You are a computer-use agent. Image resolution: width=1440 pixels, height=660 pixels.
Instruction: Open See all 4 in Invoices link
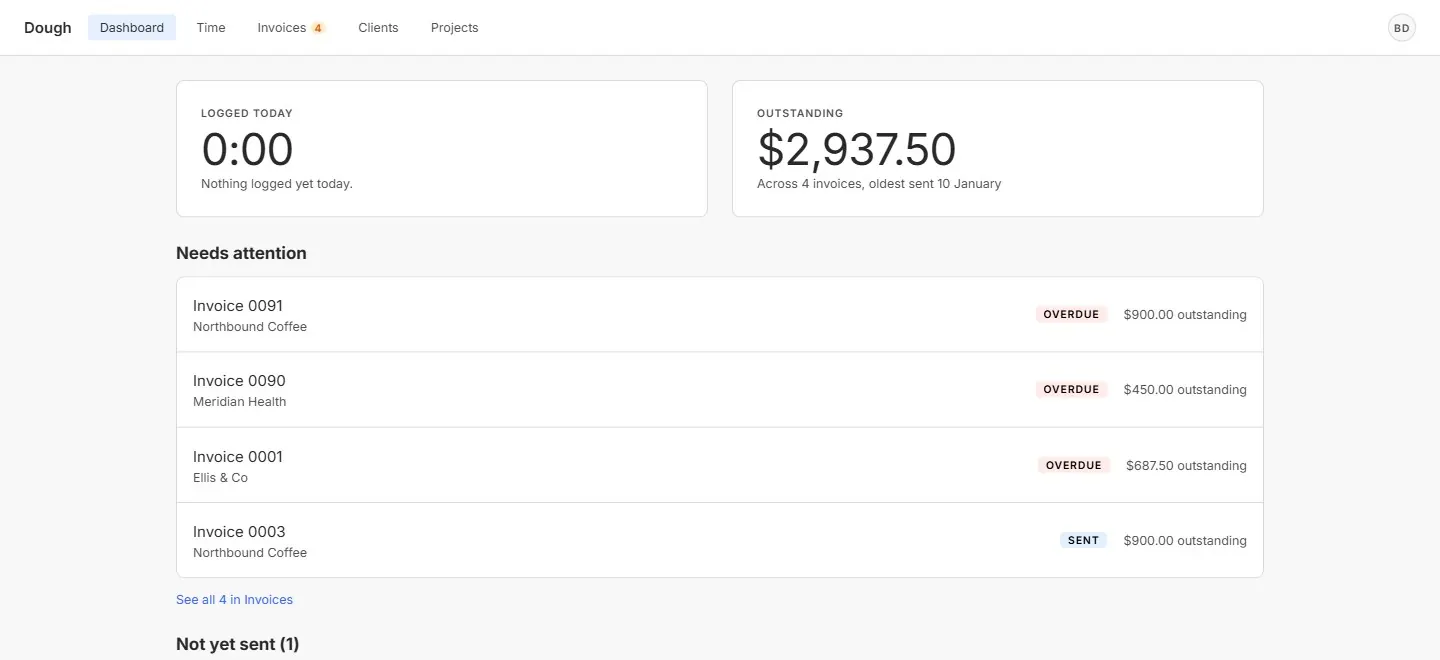234,600
